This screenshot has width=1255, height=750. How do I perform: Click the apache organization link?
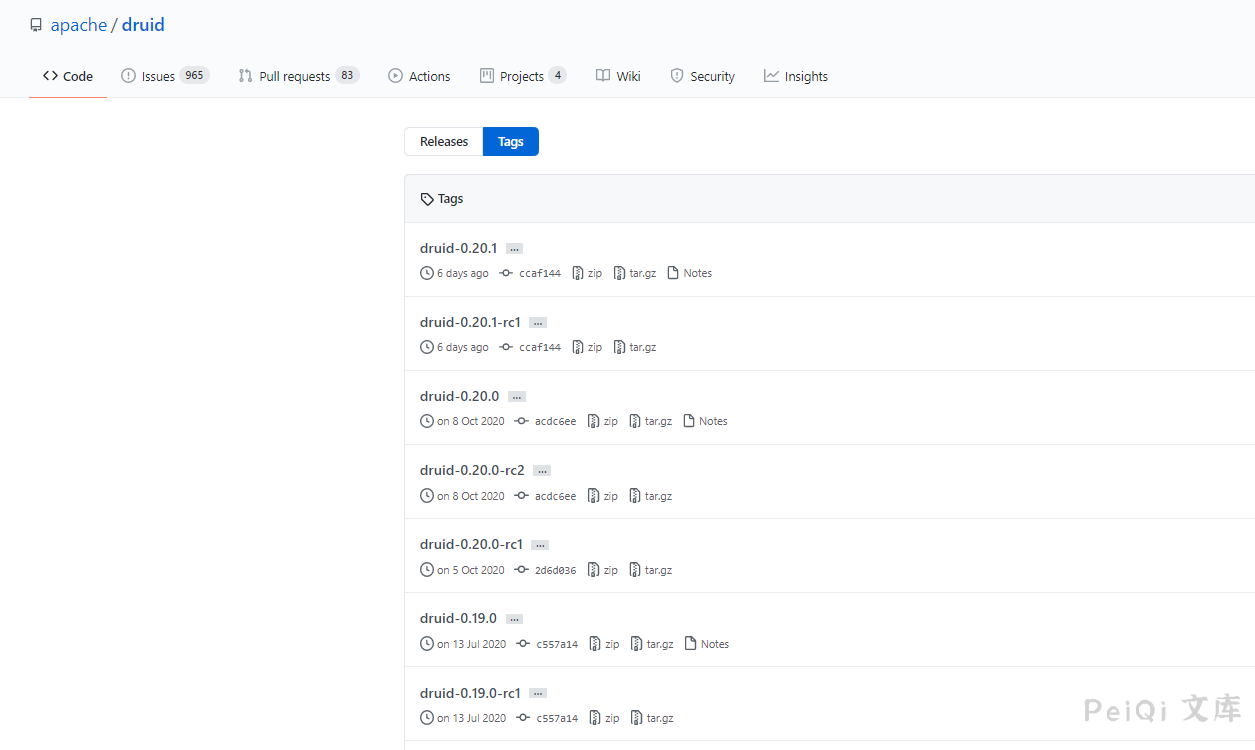click(79, 25)
